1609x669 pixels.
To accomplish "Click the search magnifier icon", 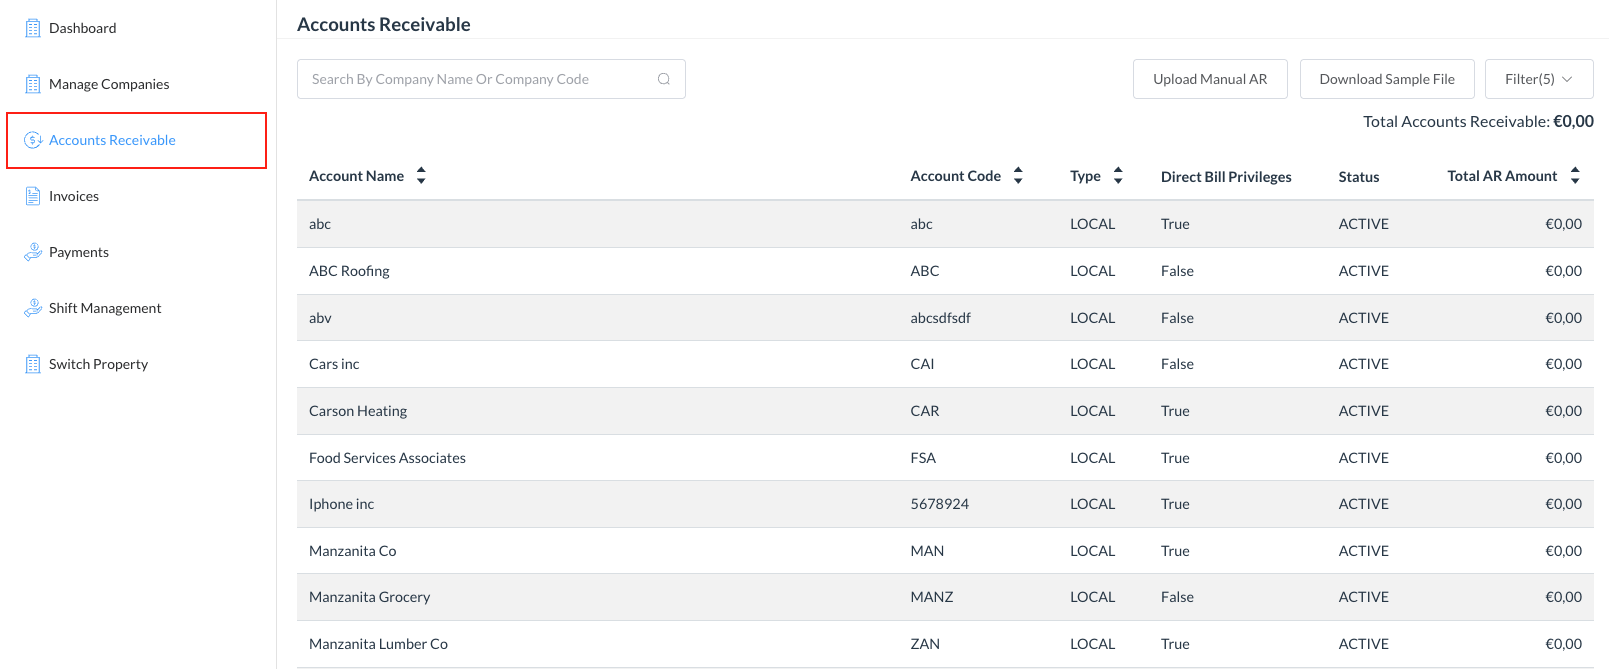I will tap(663, 79).
